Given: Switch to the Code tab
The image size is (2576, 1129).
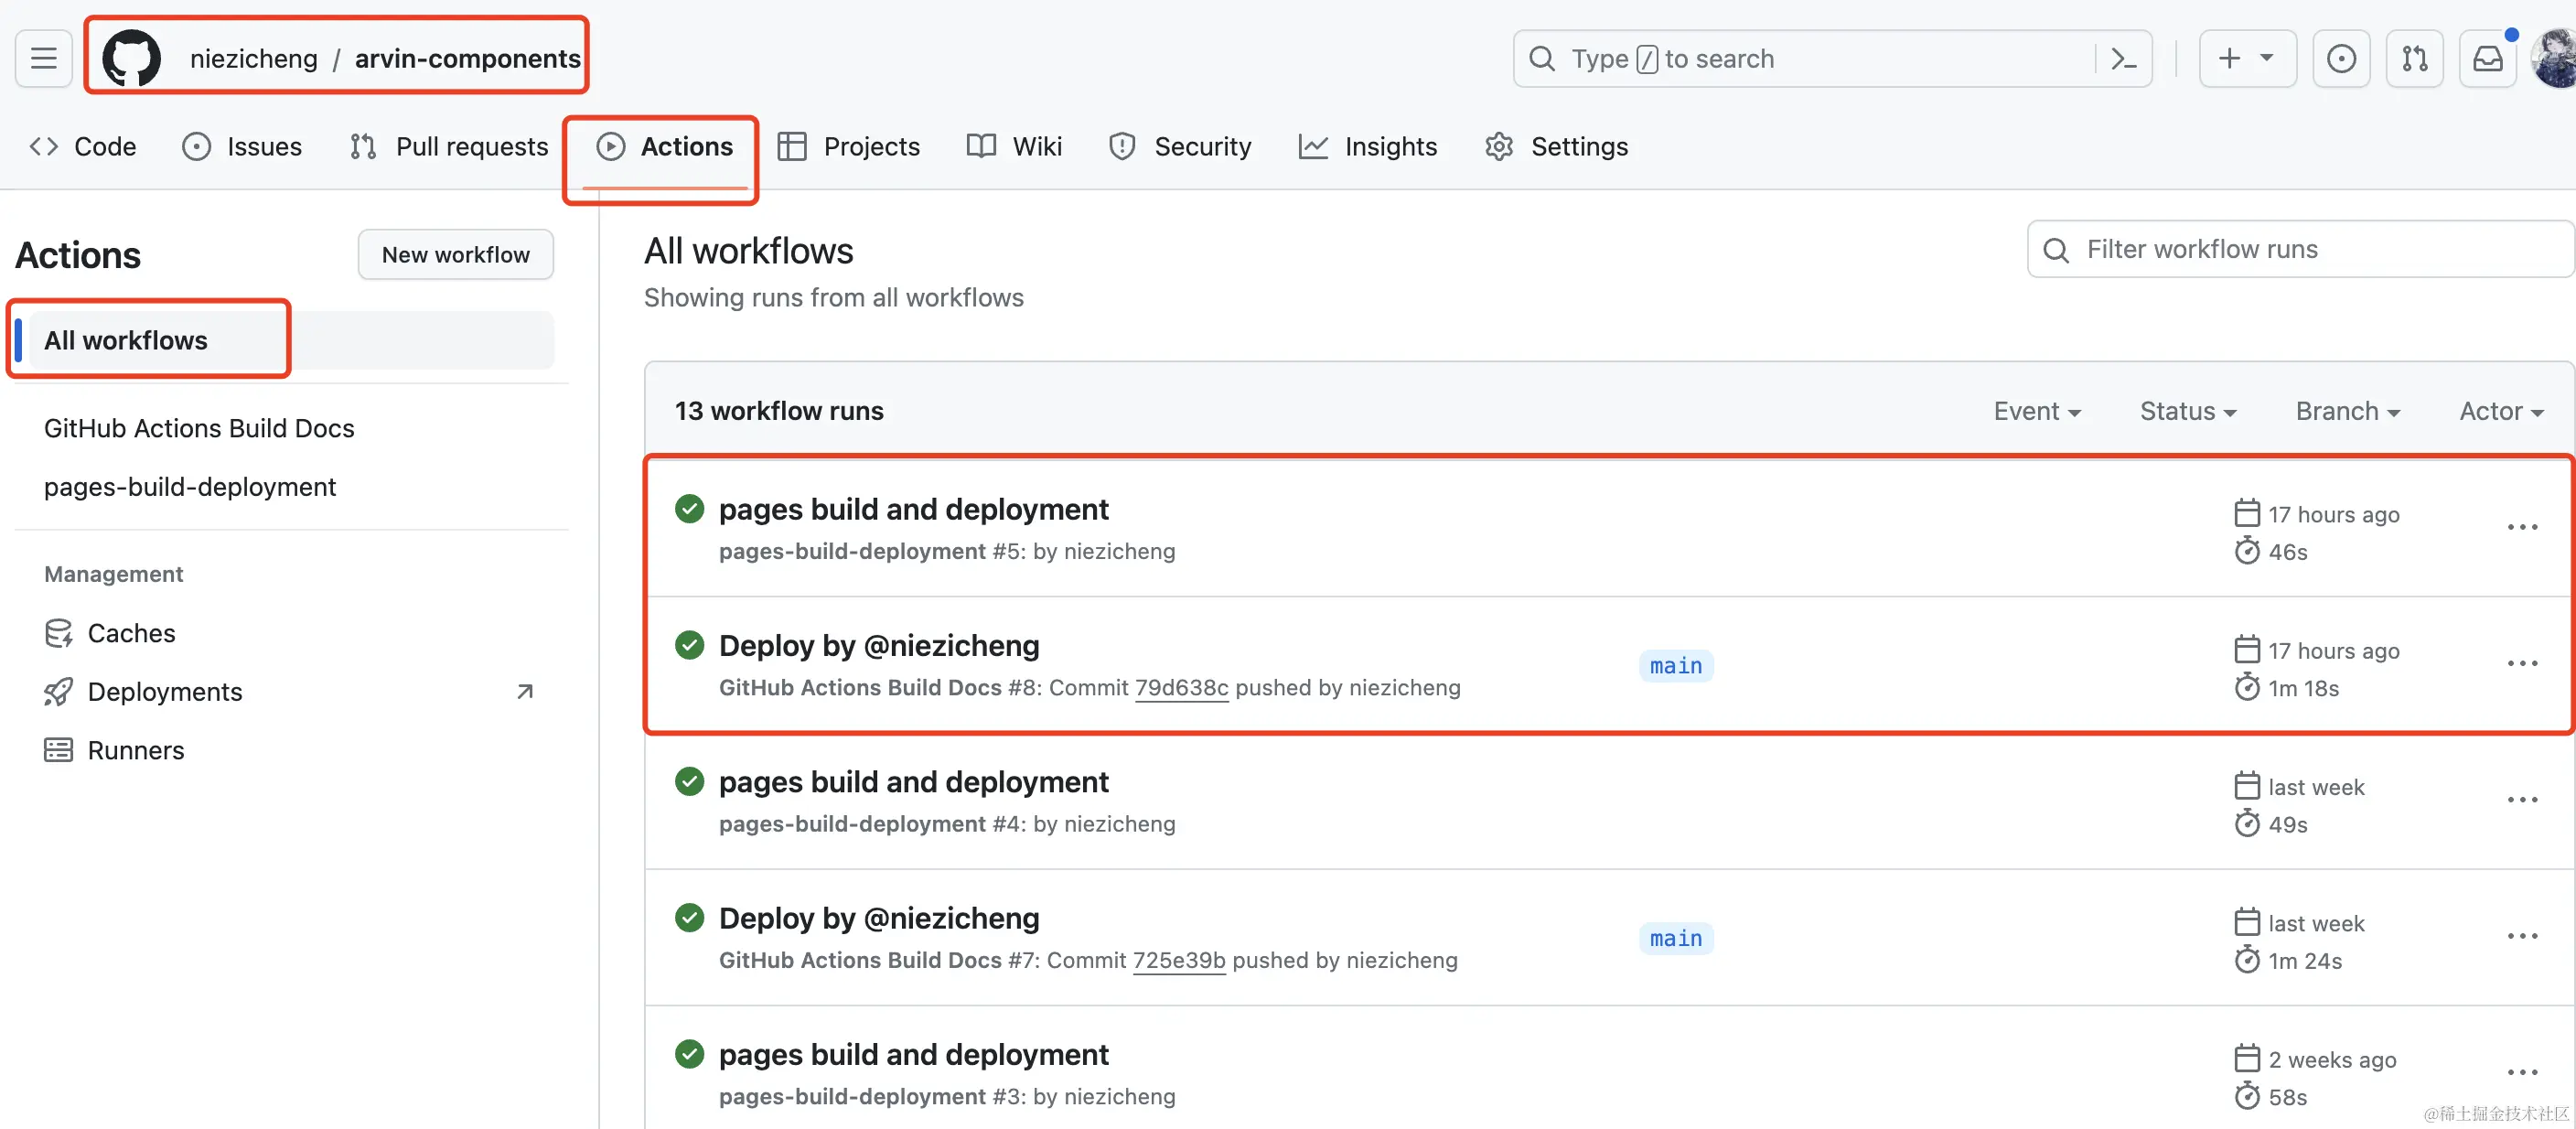Looking at the screenshot, I should (83, 147).
